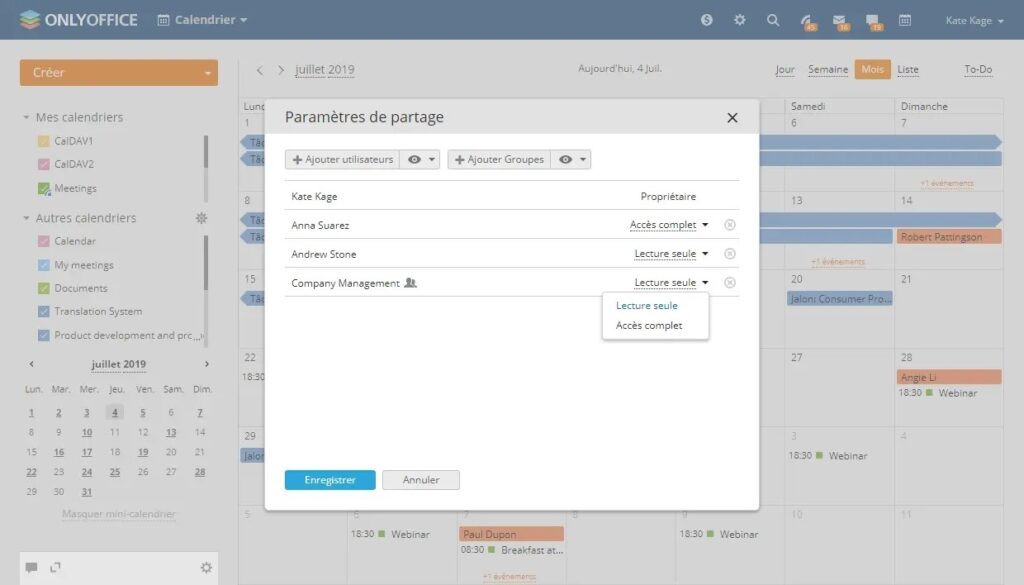This screenshot has height=585, width=1024.
Task: Click Ajouter utilisateurs button
Action: (342, 159)
